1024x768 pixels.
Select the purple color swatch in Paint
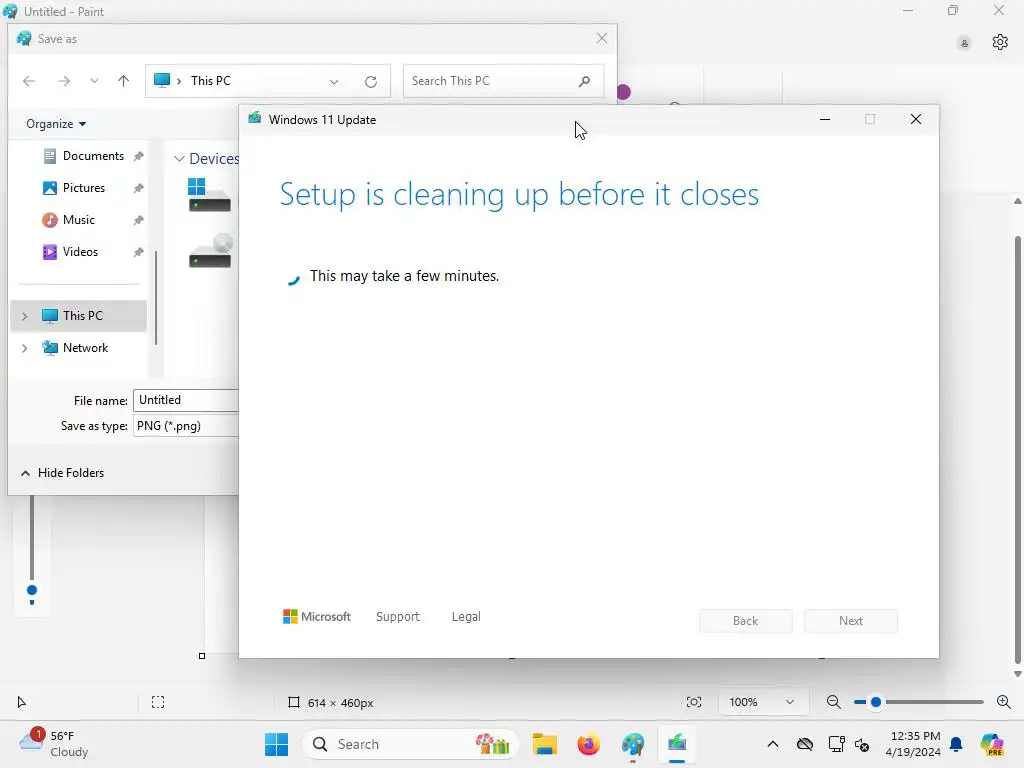(x=624, y=92)
